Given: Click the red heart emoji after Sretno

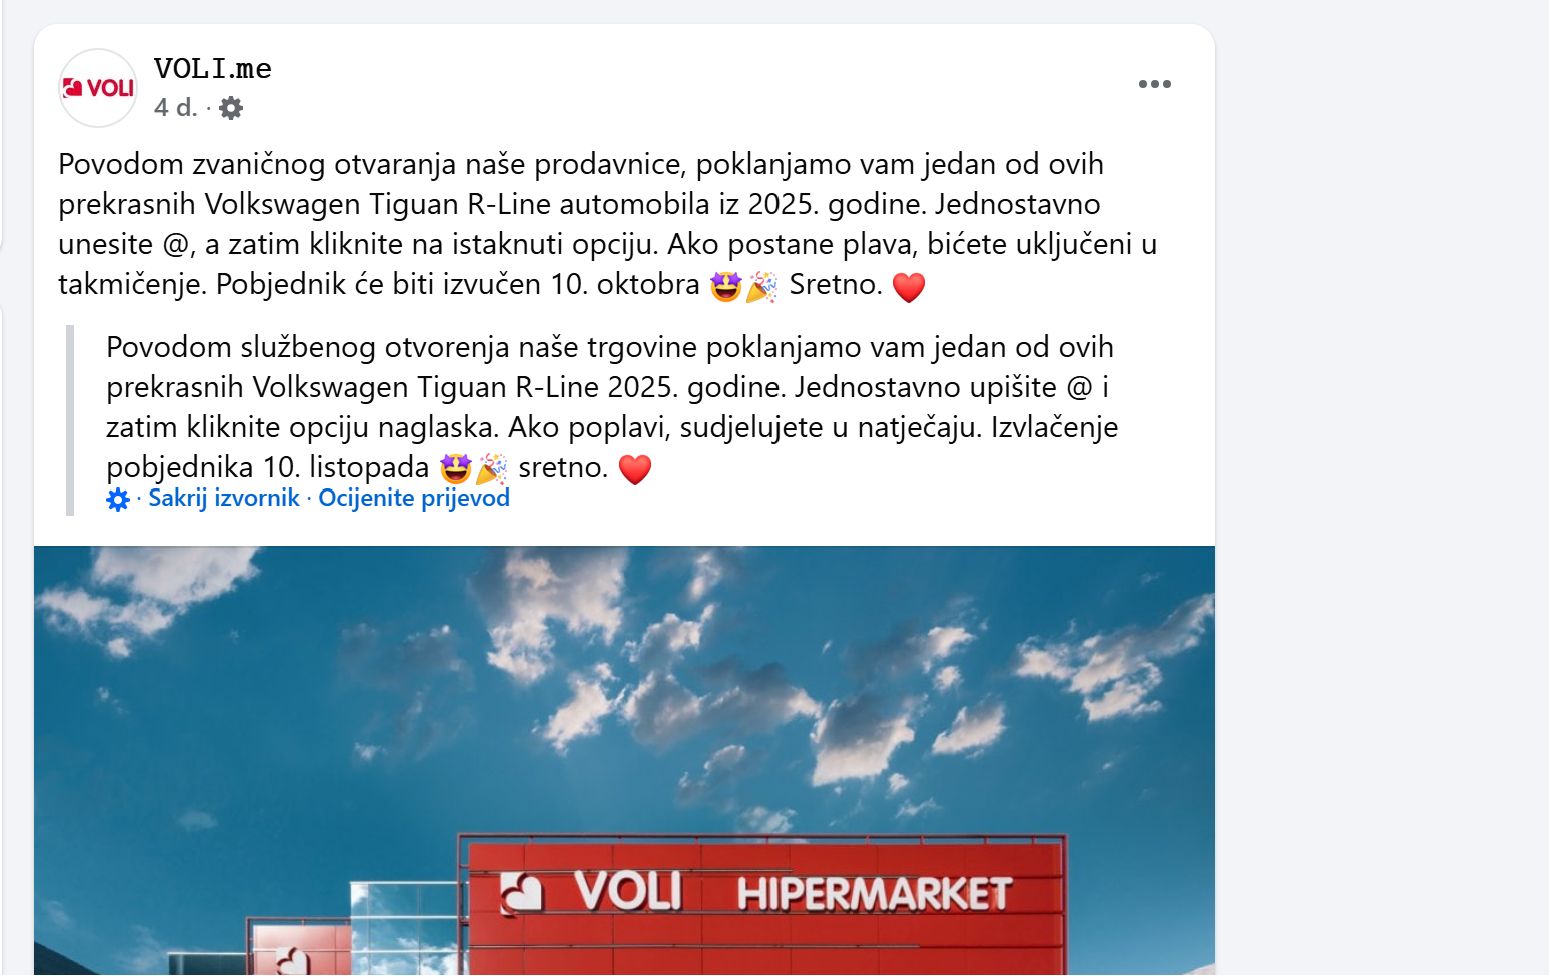Looking at the screenshot, I should [909, 287].
